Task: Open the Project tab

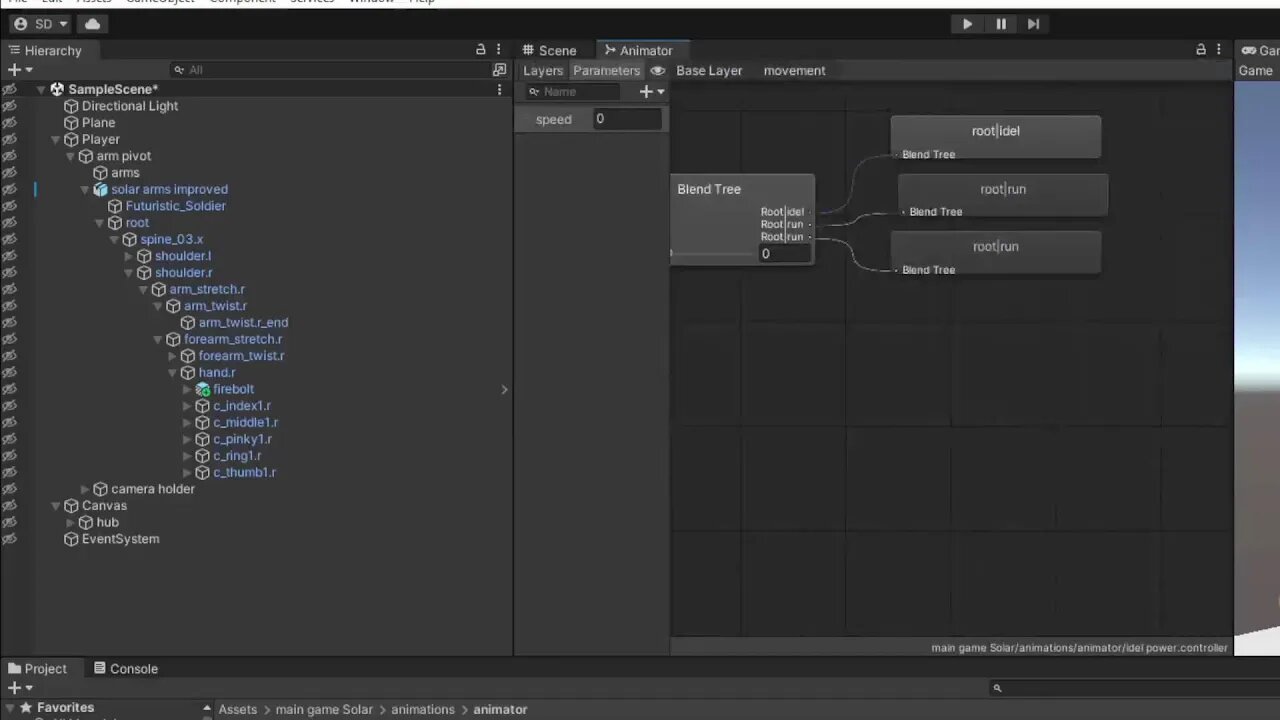Action: click(37, 669)
